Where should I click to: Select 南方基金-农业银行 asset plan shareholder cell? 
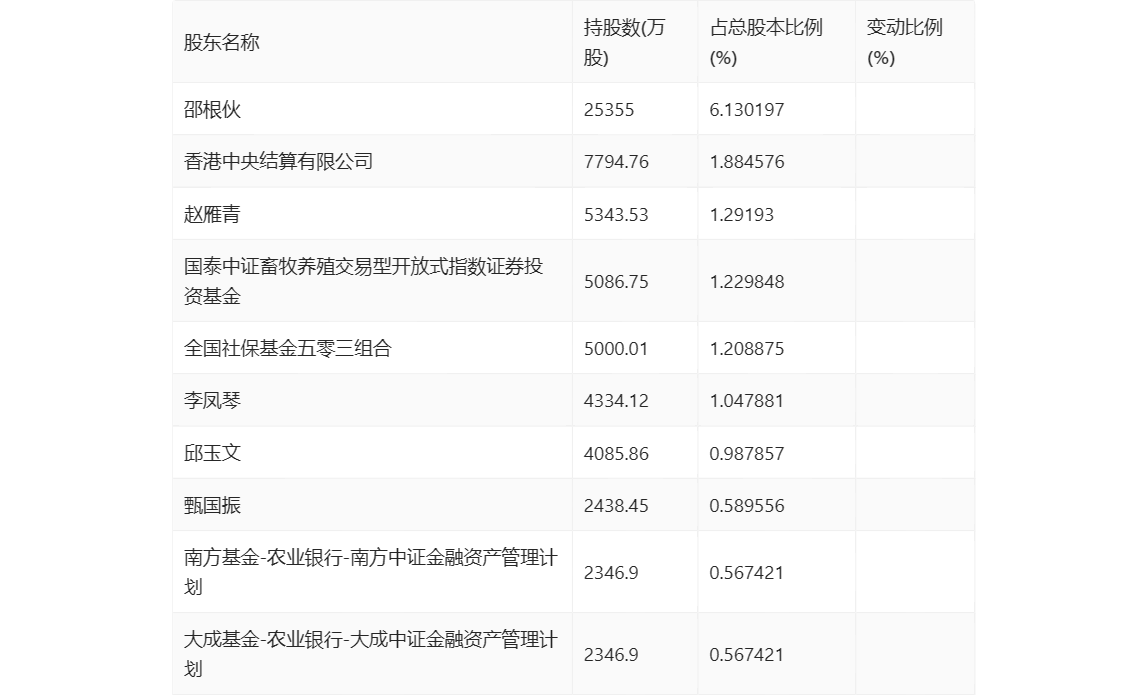tap(370, 572)
